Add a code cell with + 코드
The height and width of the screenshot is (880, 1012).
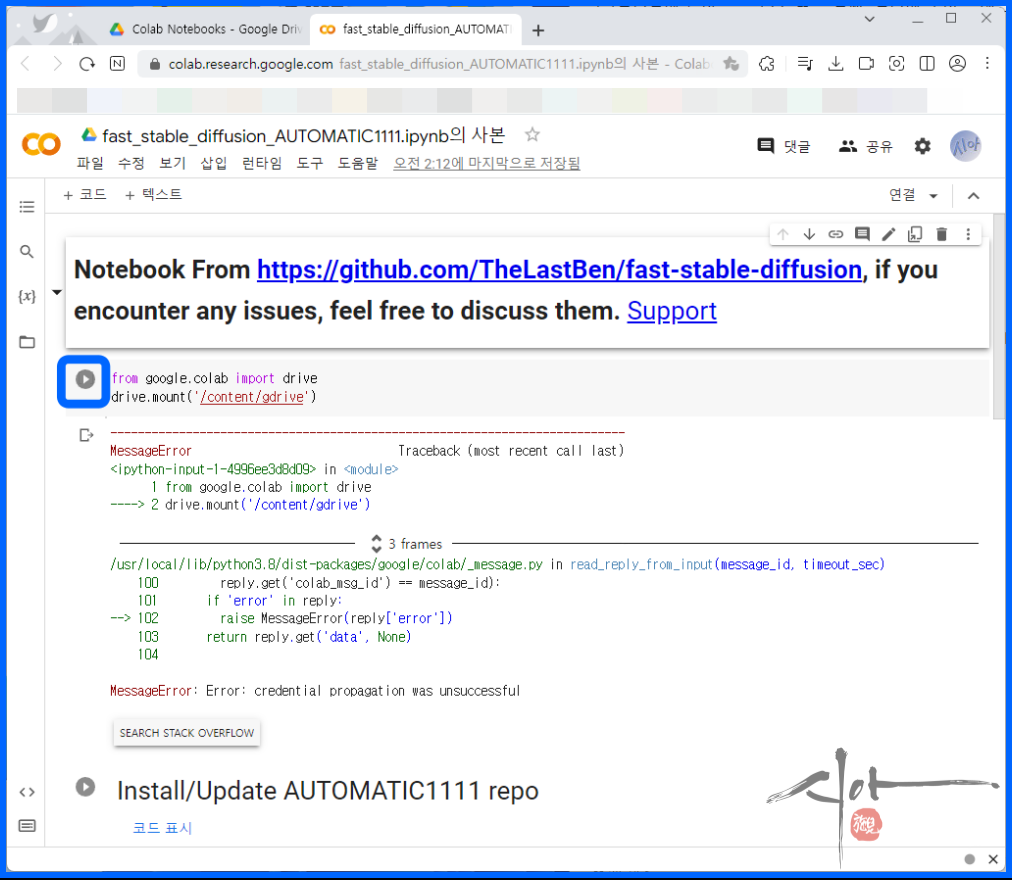tap(85, 195)
